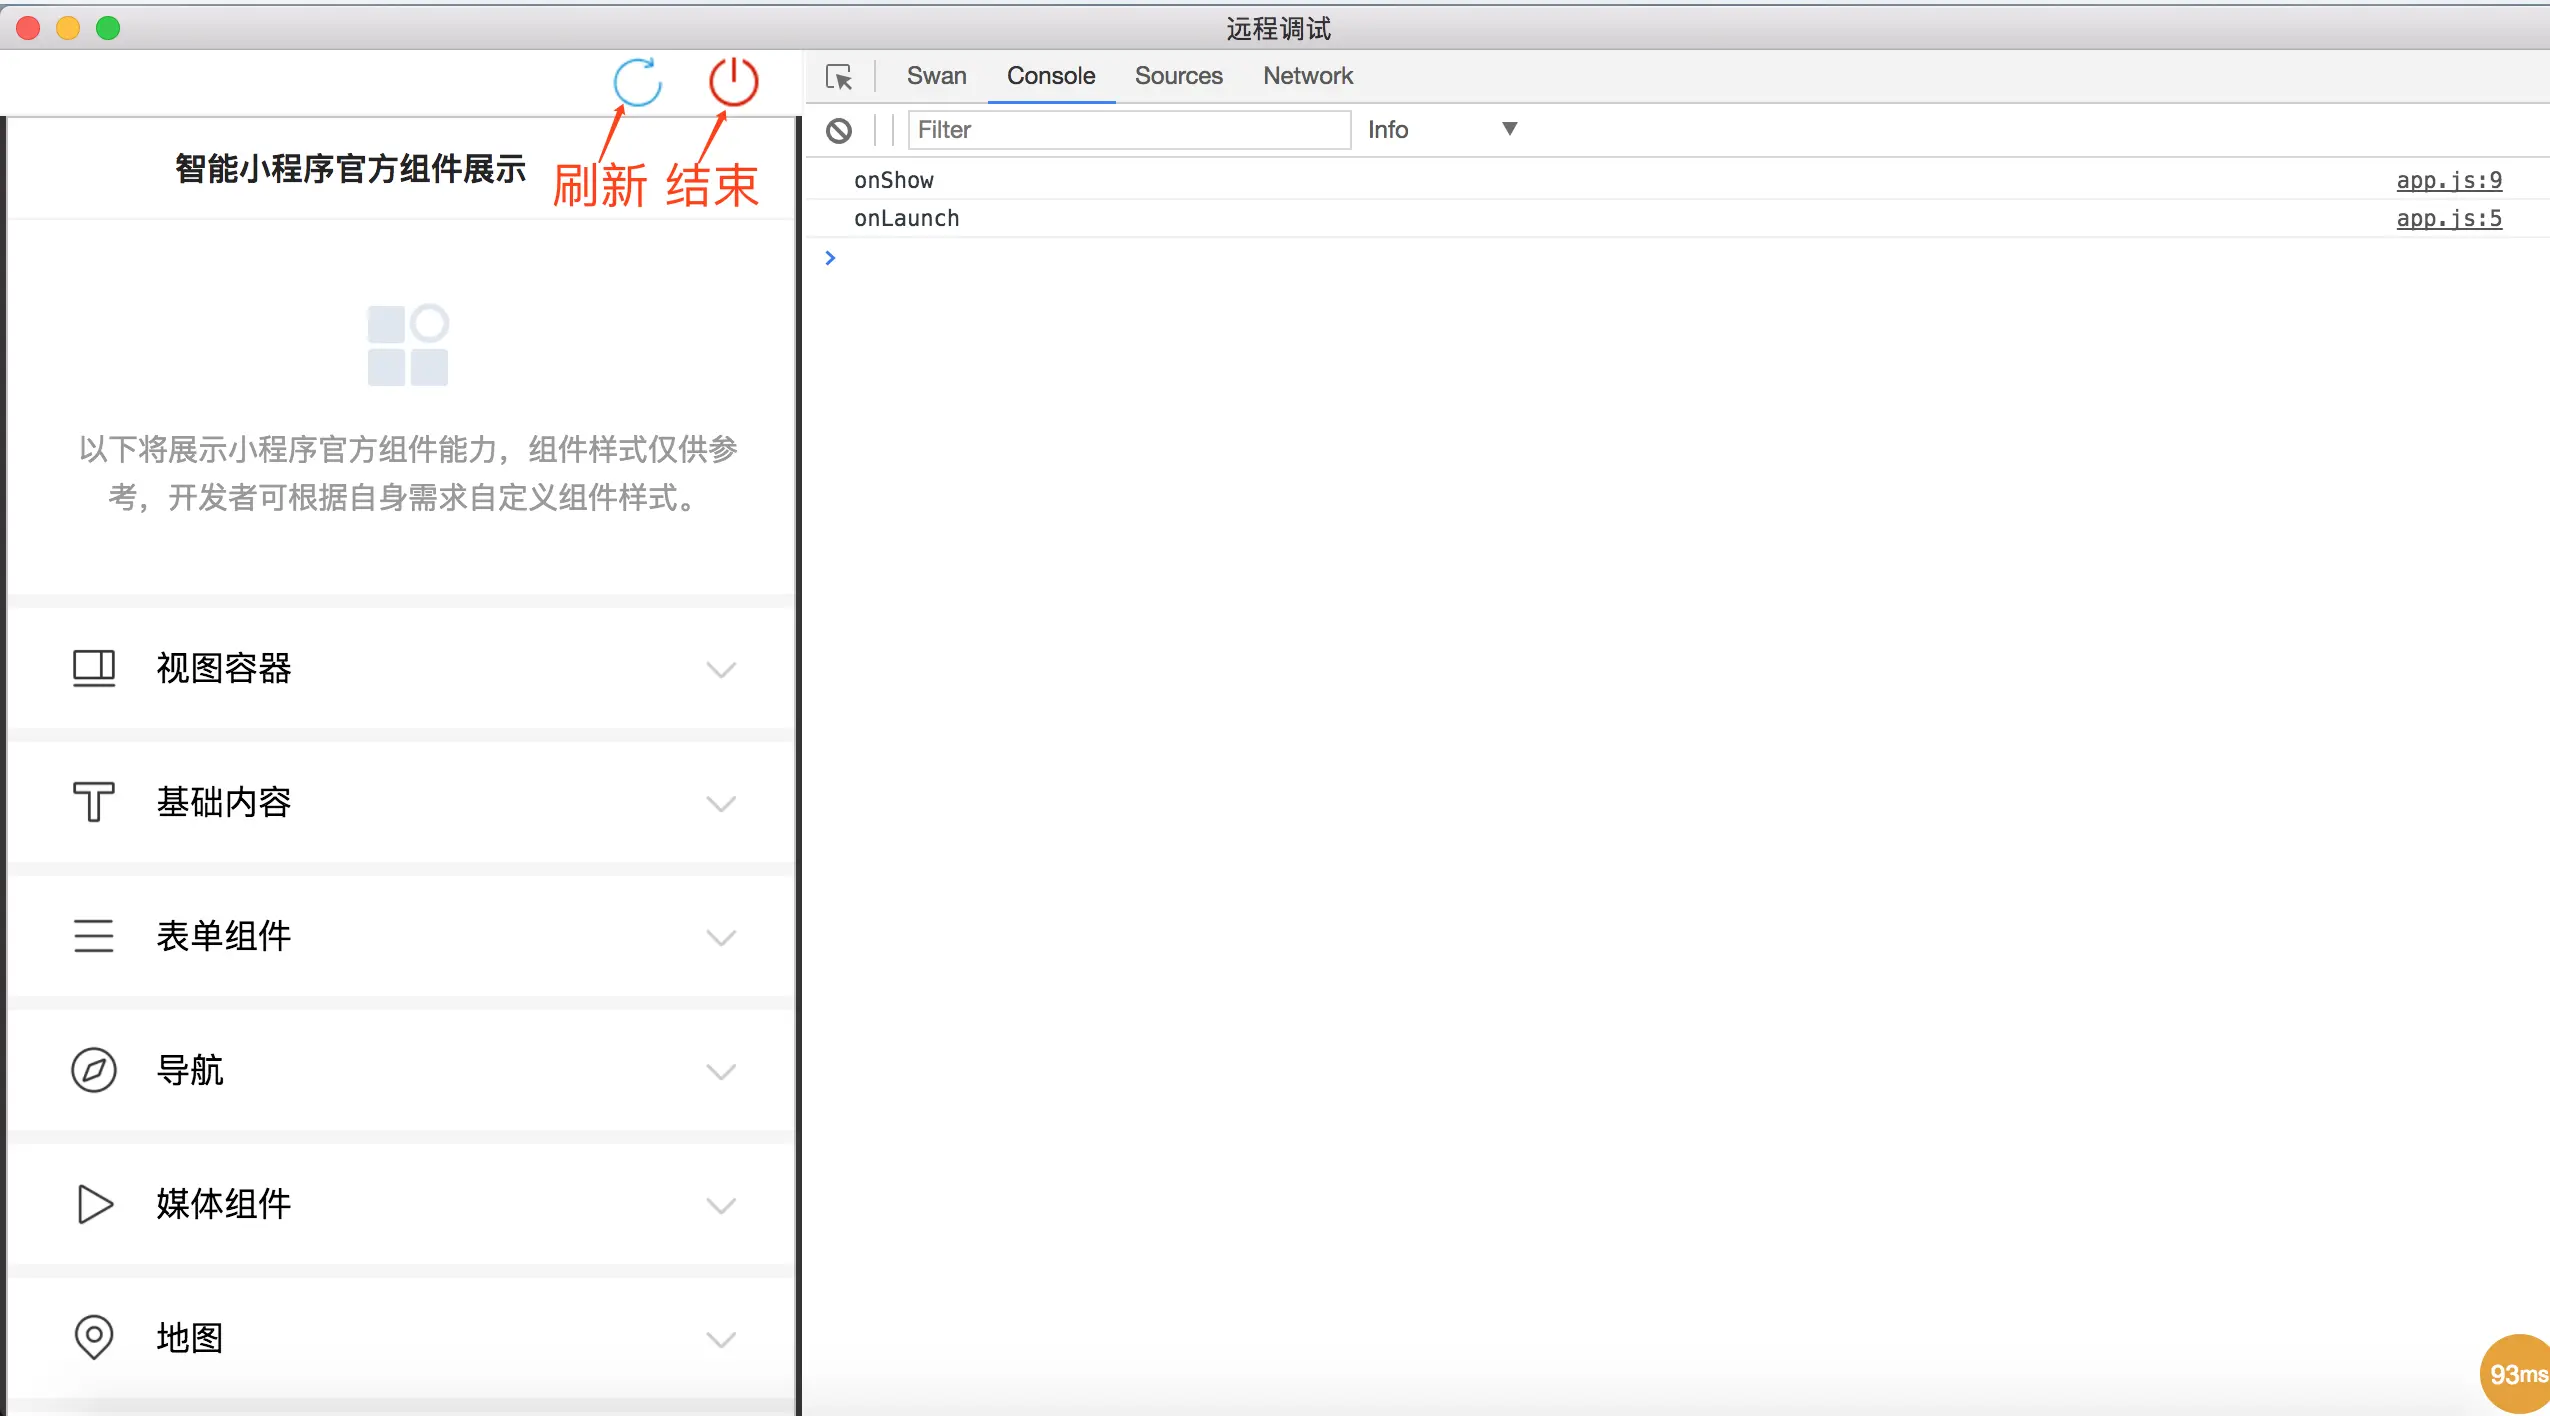2550x1416 pixels.
Task: Click the compass icon beside 导航
Action: (x=94, y=1070)
